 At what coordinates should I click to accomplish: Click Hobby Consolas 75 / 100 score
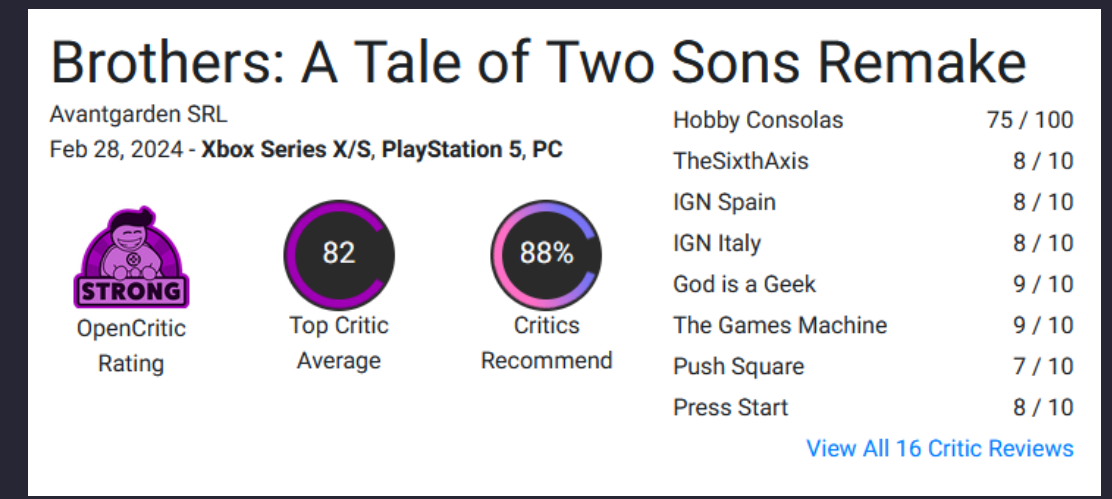pyautogui.click(x=1029, y=120)
